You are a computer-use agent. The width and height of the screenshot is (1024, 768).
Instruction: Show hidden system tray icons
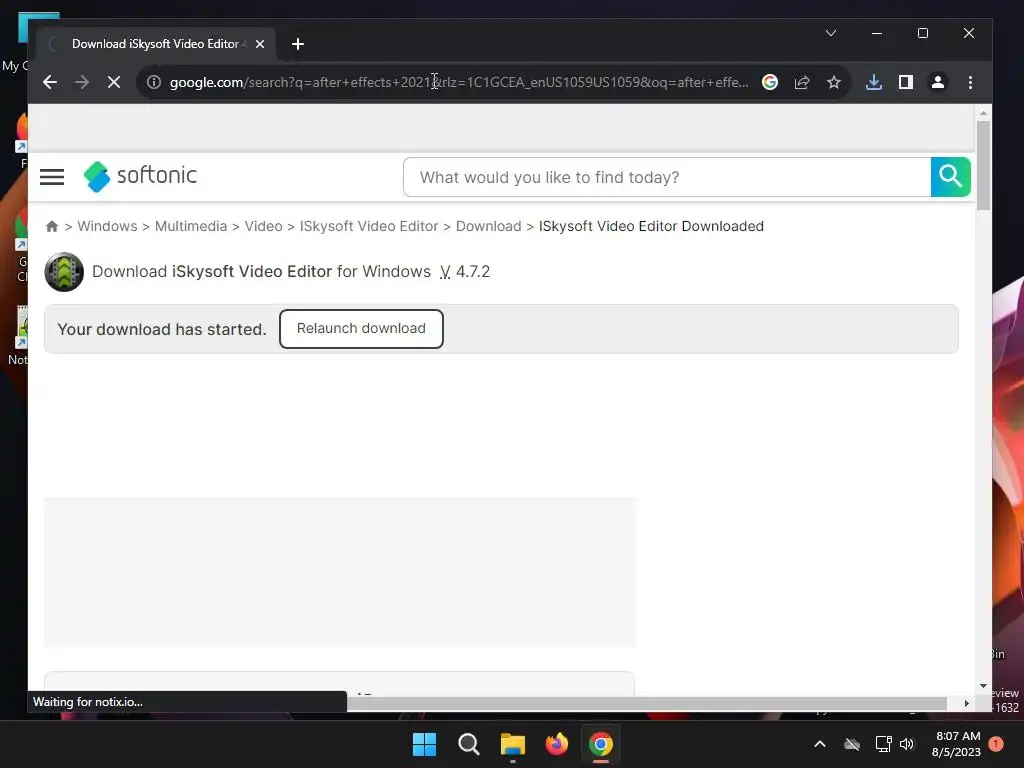pos(820,744)
